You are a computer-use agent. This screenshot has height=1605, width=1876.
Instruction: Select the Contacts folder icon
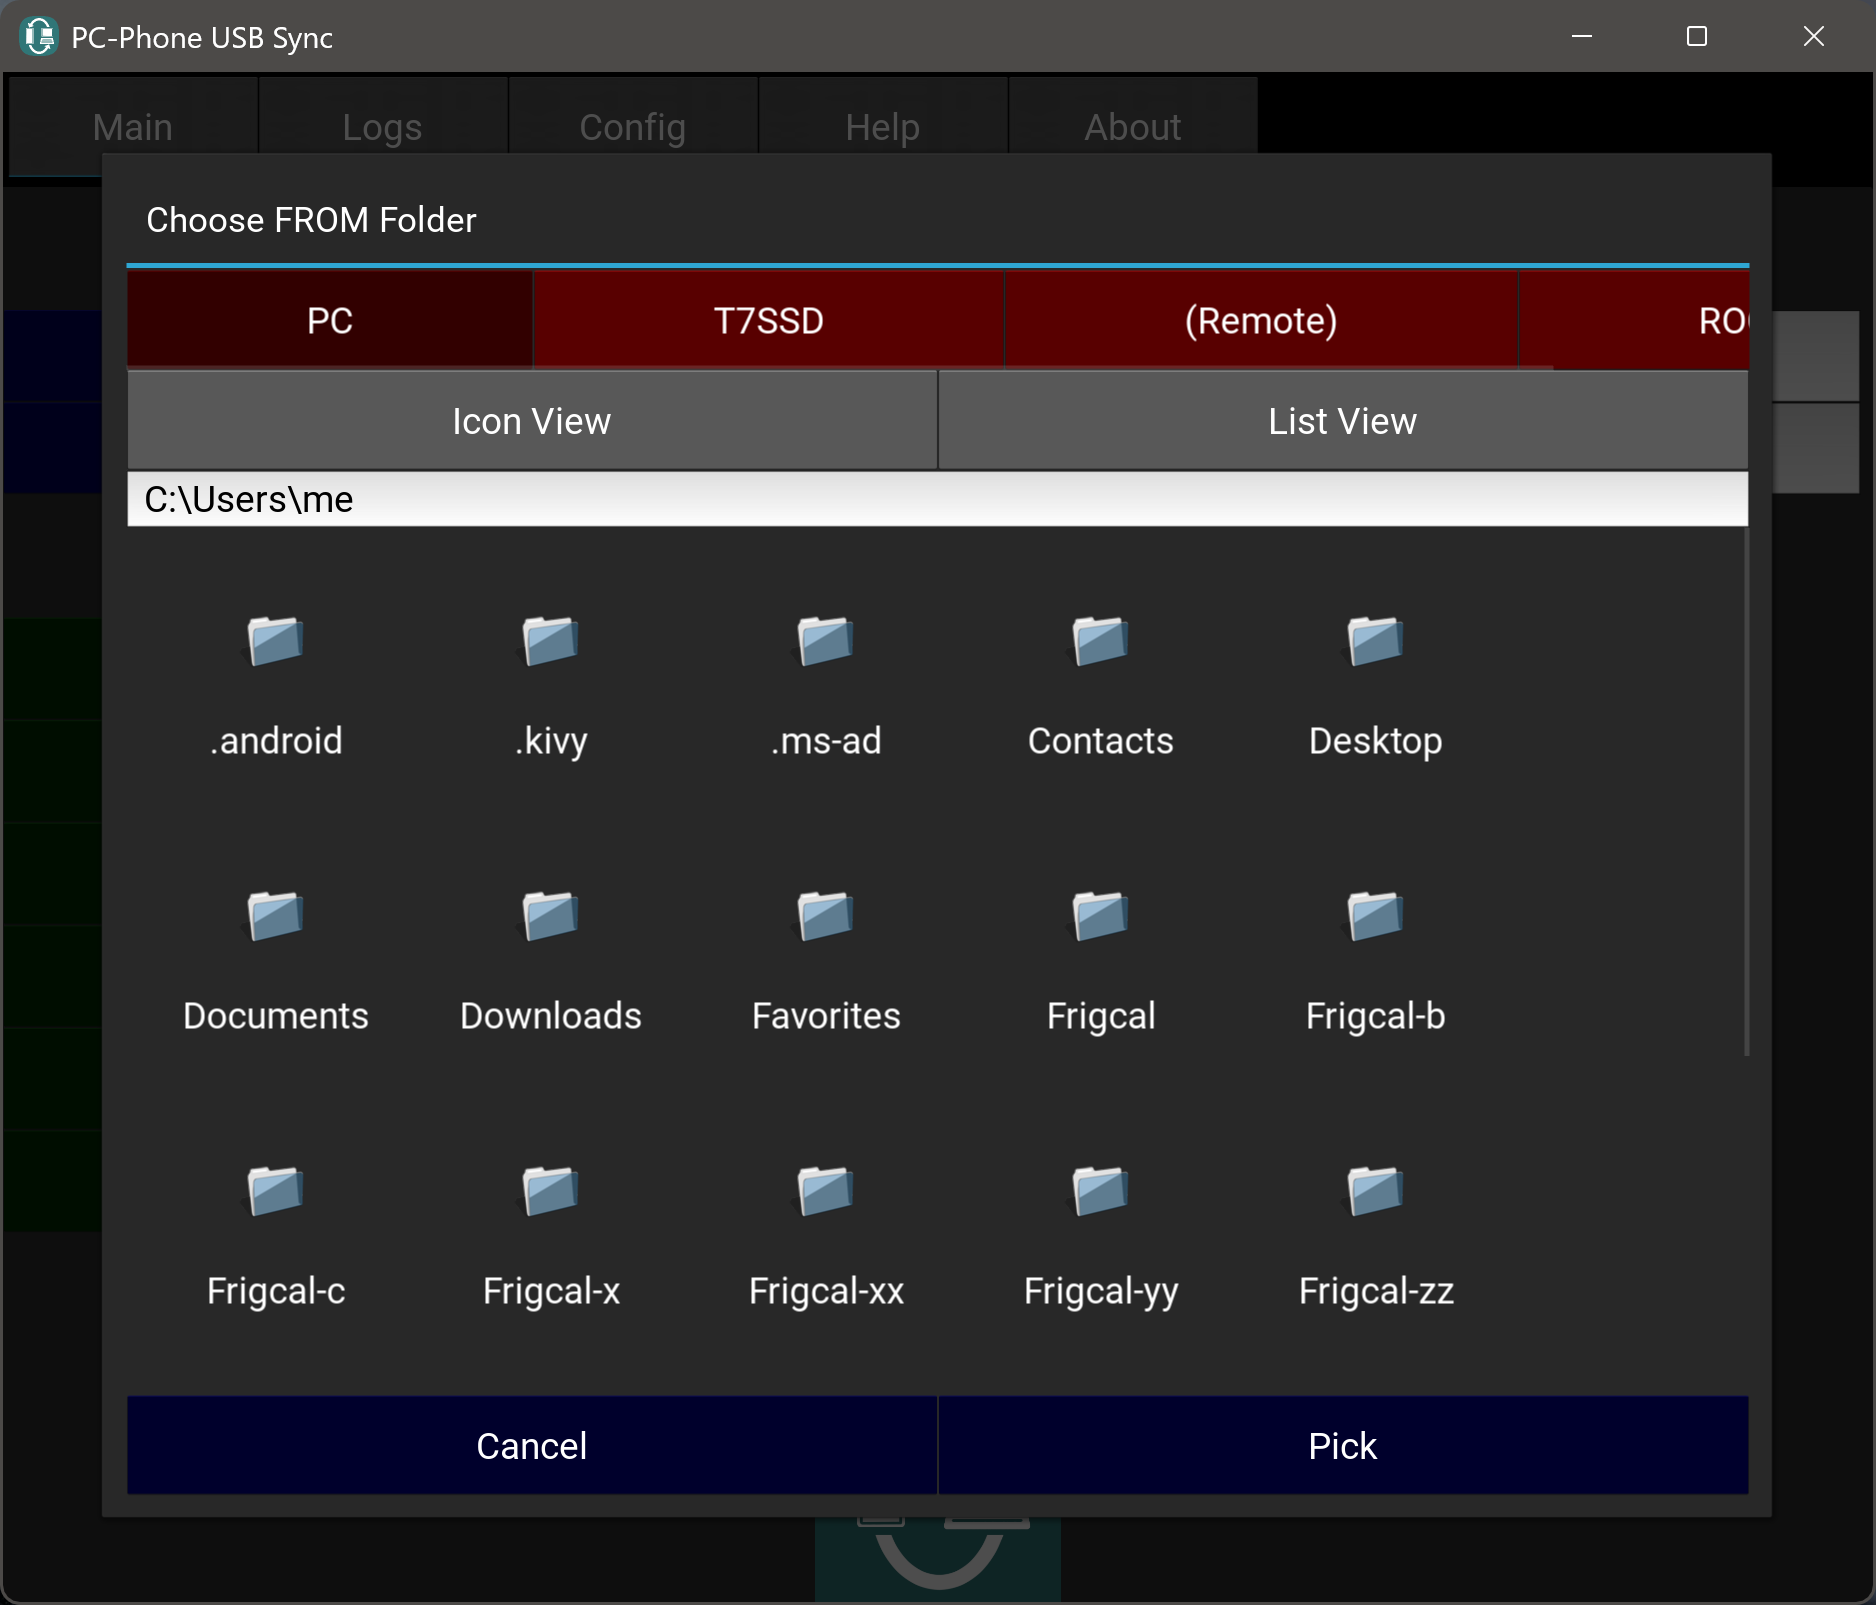[x=1100, y=641]
